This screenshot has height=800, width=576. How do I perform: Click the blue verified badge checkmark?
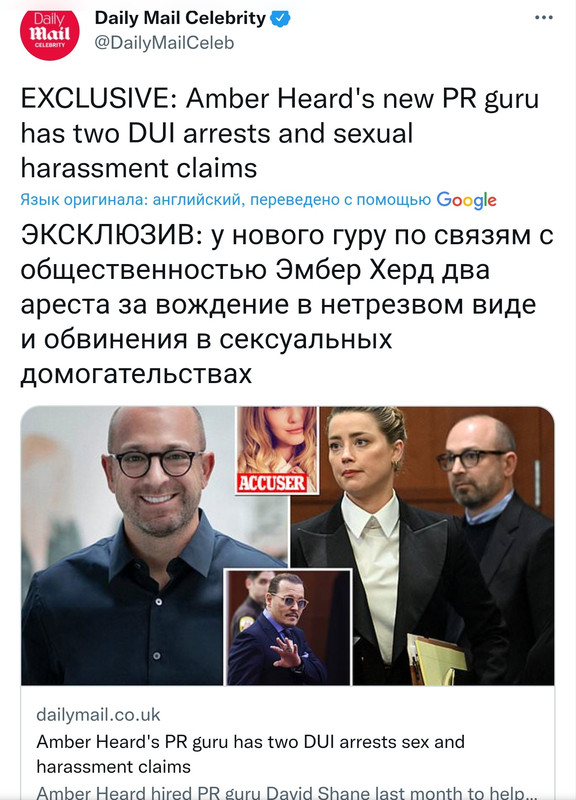click(x=280, y=18)
